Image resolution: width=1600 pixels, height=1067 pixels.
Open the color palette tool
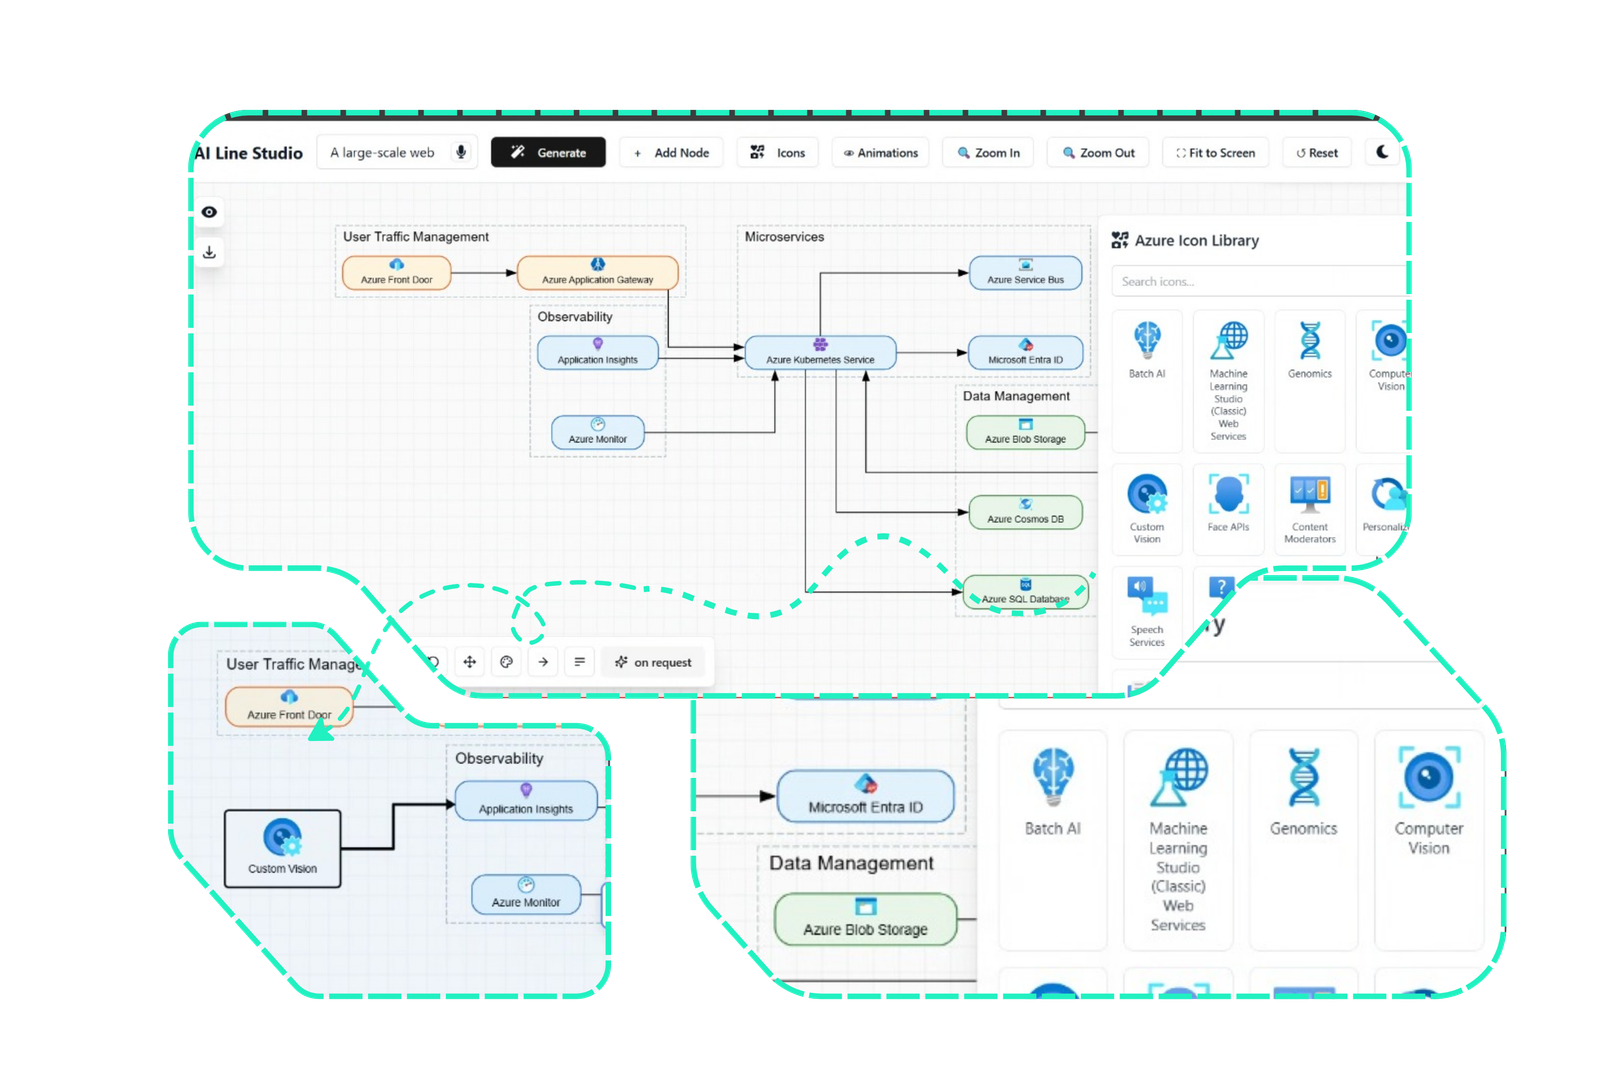[x=506, y=662]
